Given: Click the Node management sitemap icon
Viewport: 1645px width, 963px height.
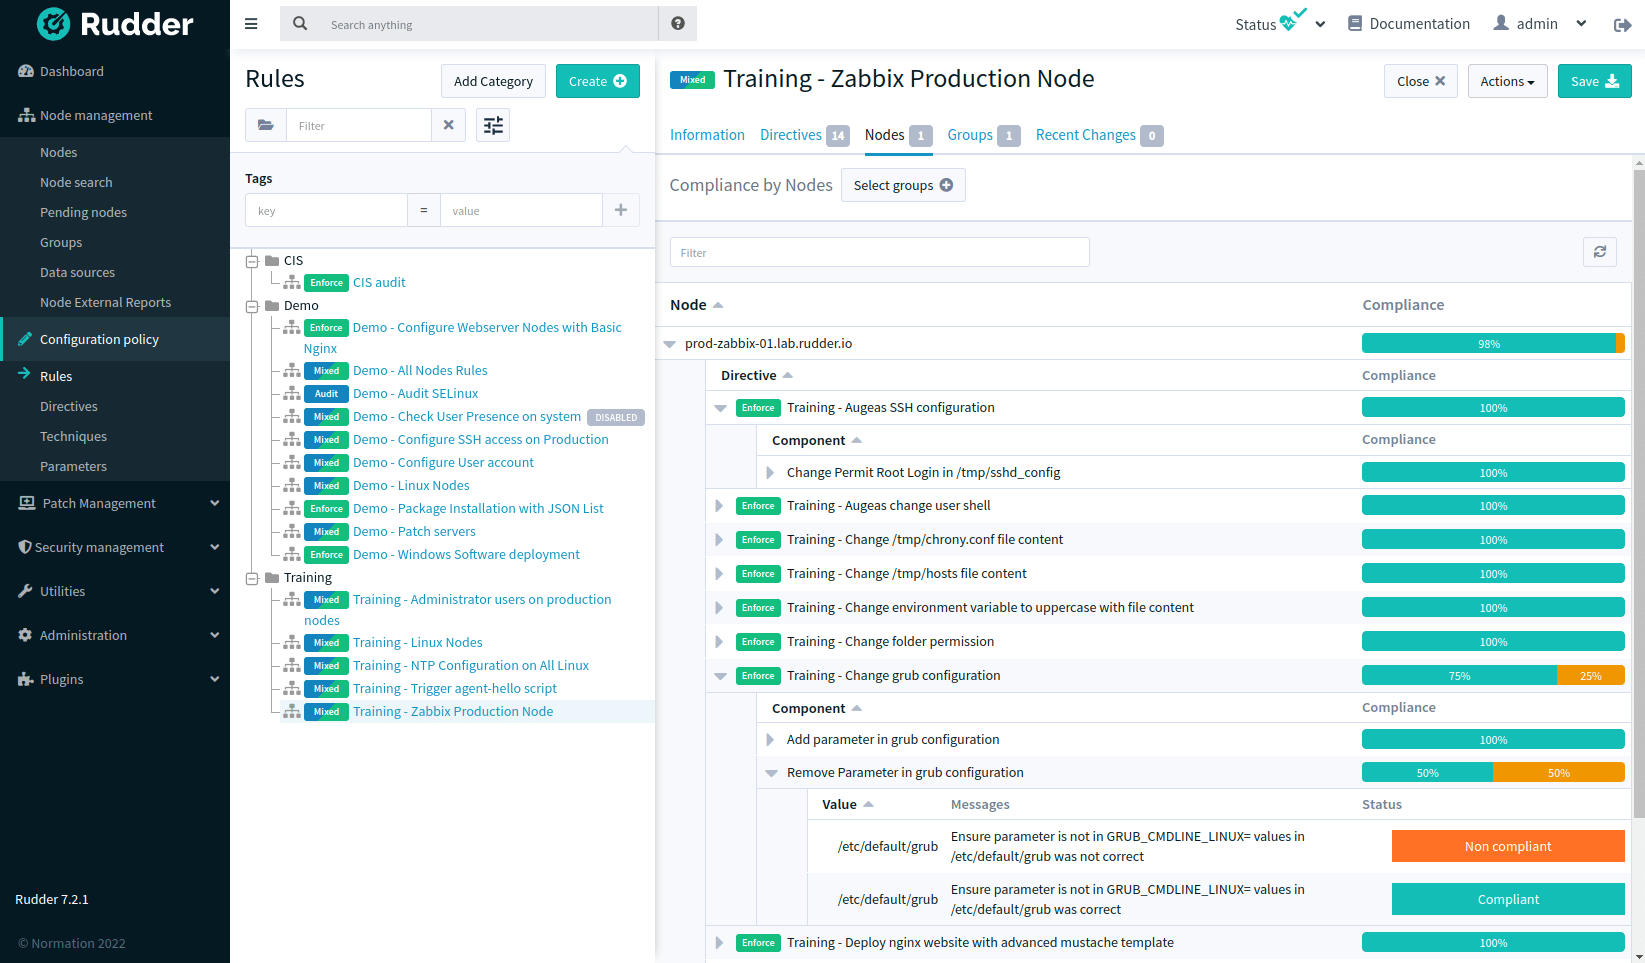Looking at the screenshot, I should pyautogui.click(x=26, y=116).
